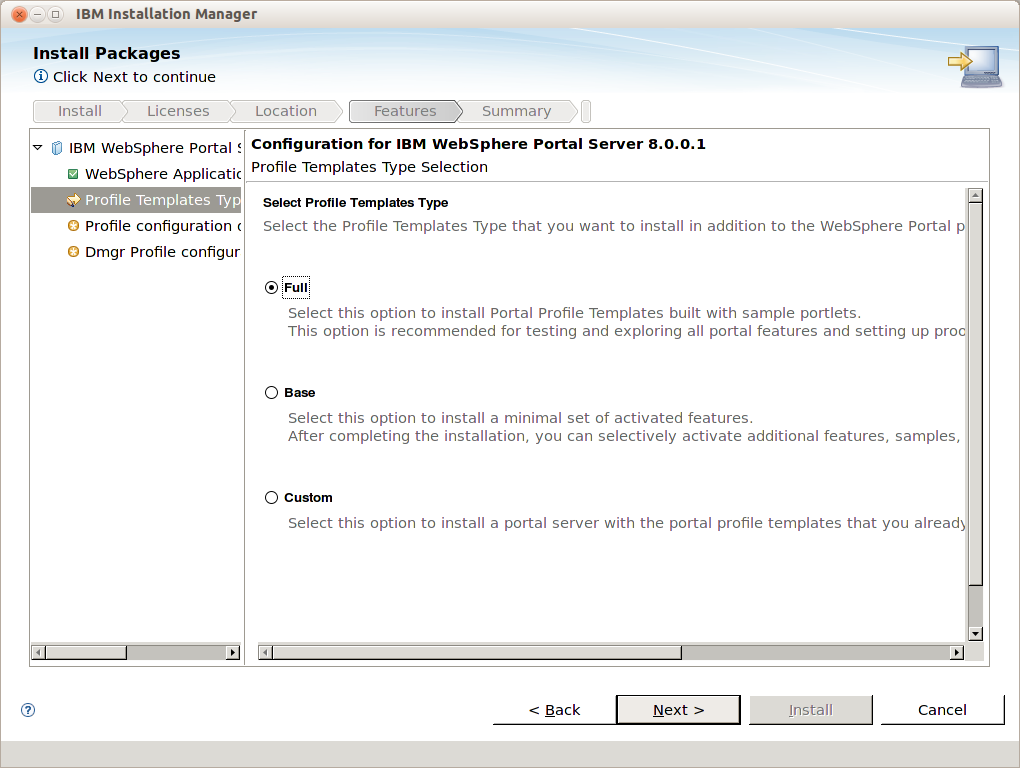Click the help question mark icon

pos(28,709)
